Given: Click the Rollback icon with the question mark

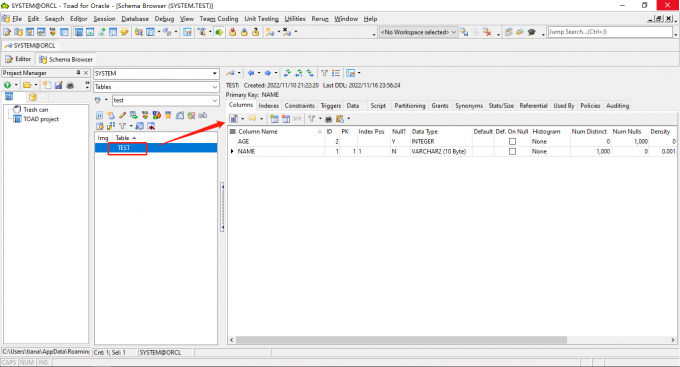Looking at the screenshot, I should pyautogui.click(x=255, y=32).
